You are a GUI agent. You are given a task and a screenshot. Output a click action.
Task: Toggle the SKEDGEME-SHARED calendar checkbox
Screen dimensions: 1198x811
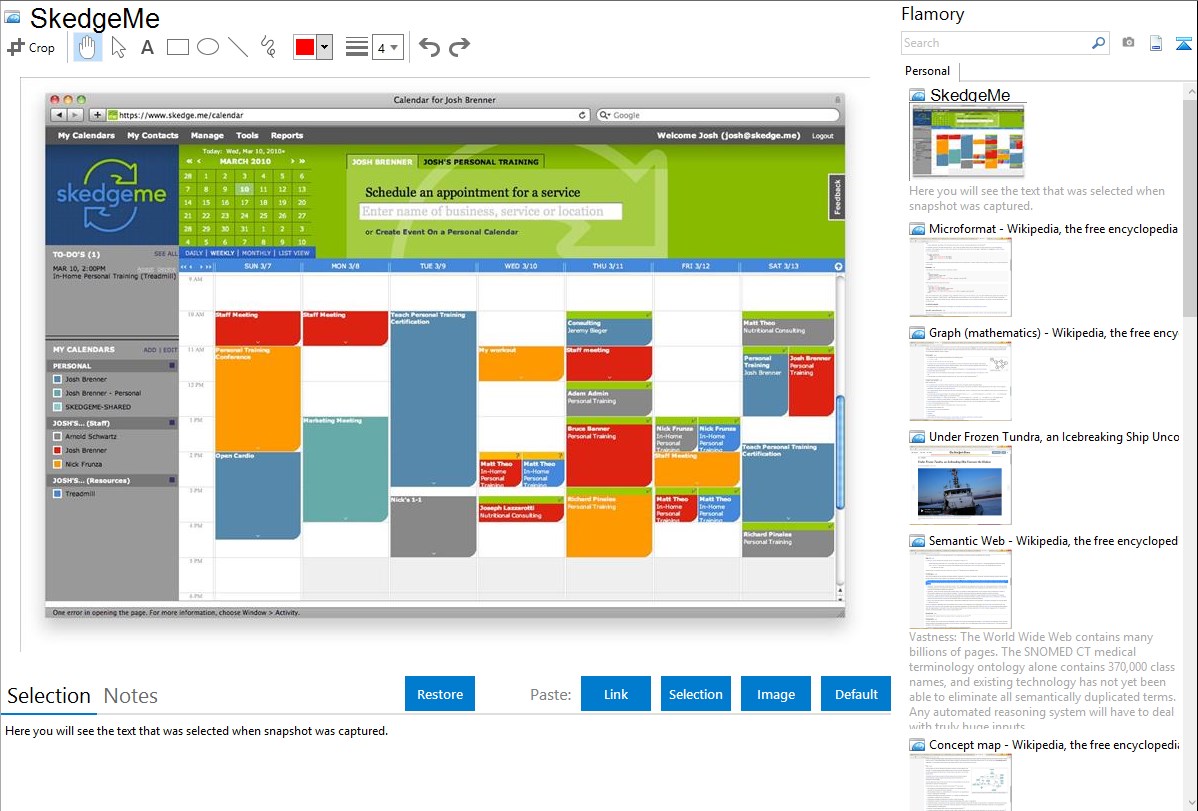[57, 407]
